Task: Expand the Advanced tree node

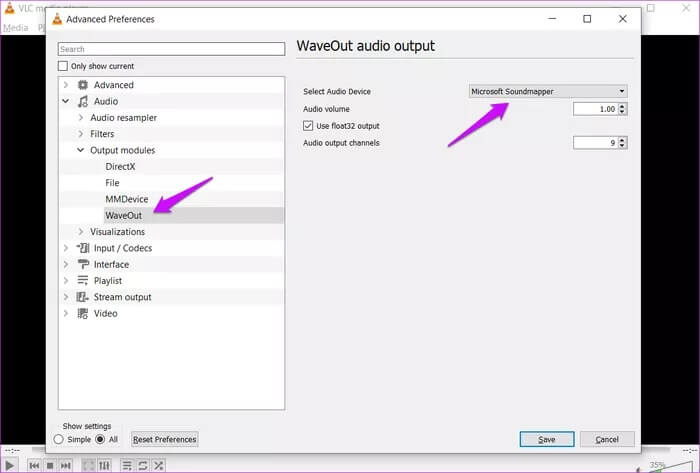Action: (x=66, y=85)
